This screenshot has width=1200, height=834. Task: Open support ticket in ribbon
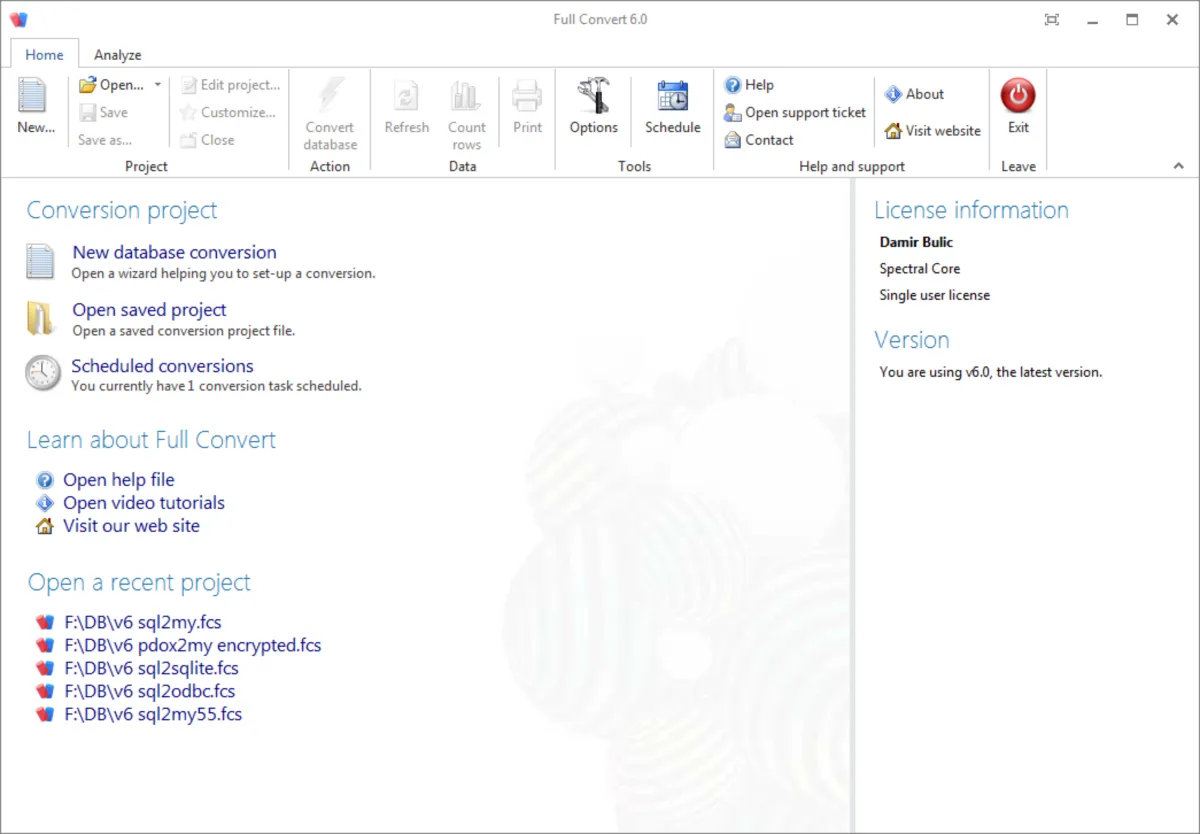tap(795, 113)
